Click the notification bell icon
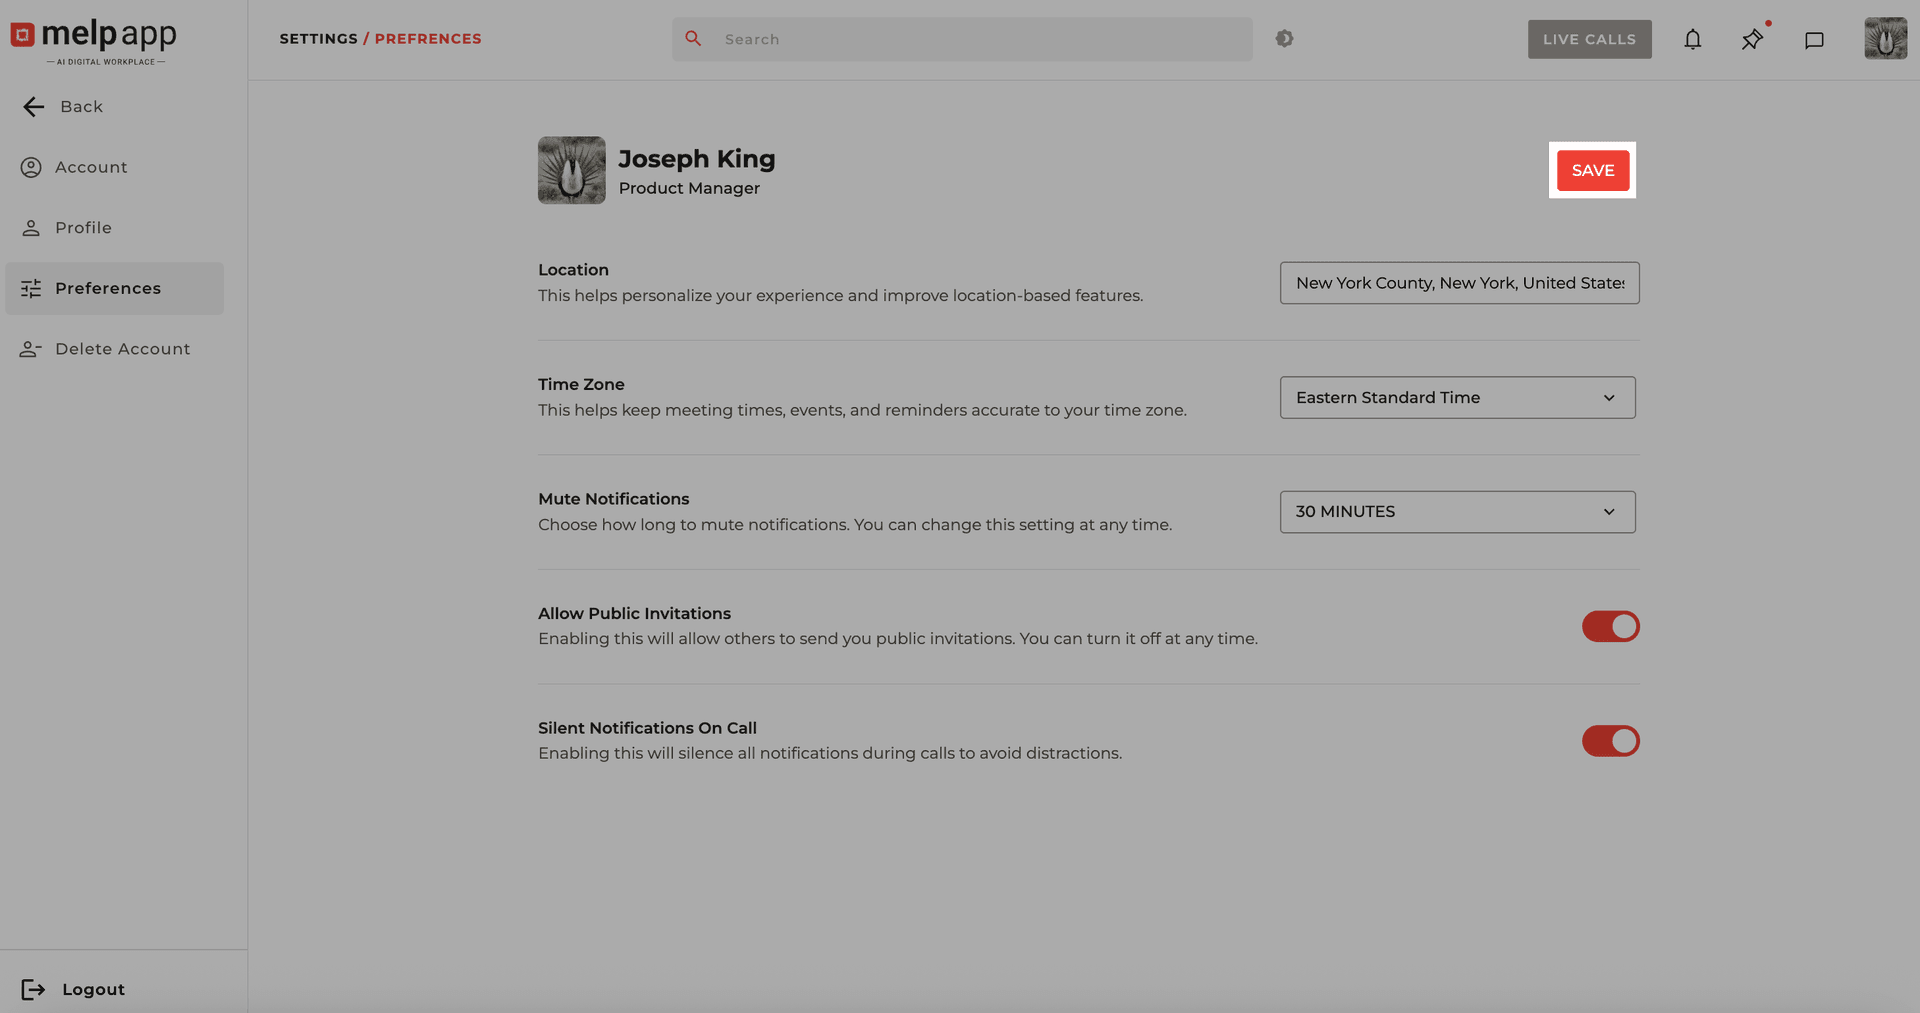This screenshot has height=1013, width=1920. pos(1692,40)
